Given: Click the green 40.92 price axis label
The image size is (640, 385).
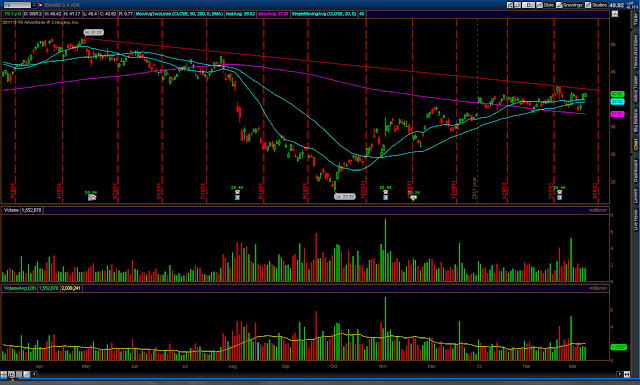Looking at the screenshot, I should coord(617,94).
